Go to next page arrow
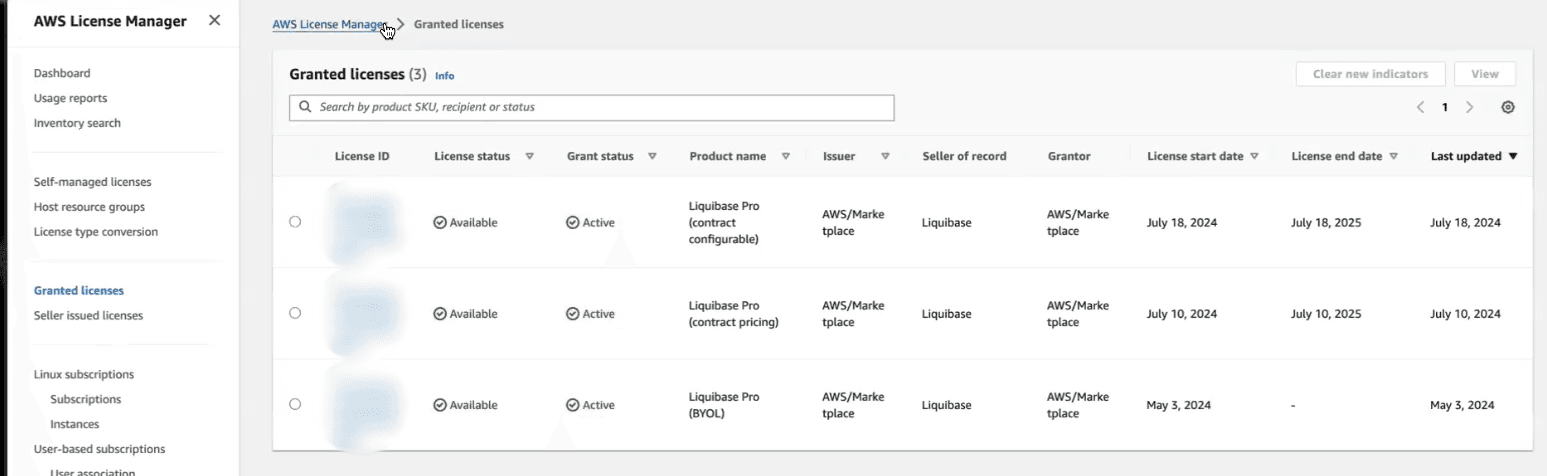 1469,107
